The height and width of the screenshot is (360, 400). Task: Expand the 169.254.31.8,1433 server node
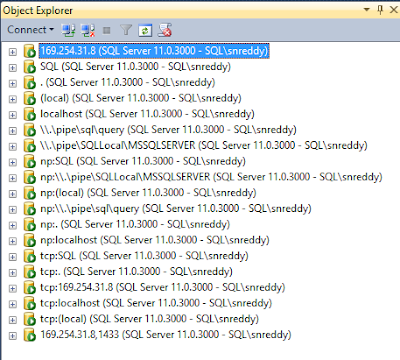tap(13, 336)
